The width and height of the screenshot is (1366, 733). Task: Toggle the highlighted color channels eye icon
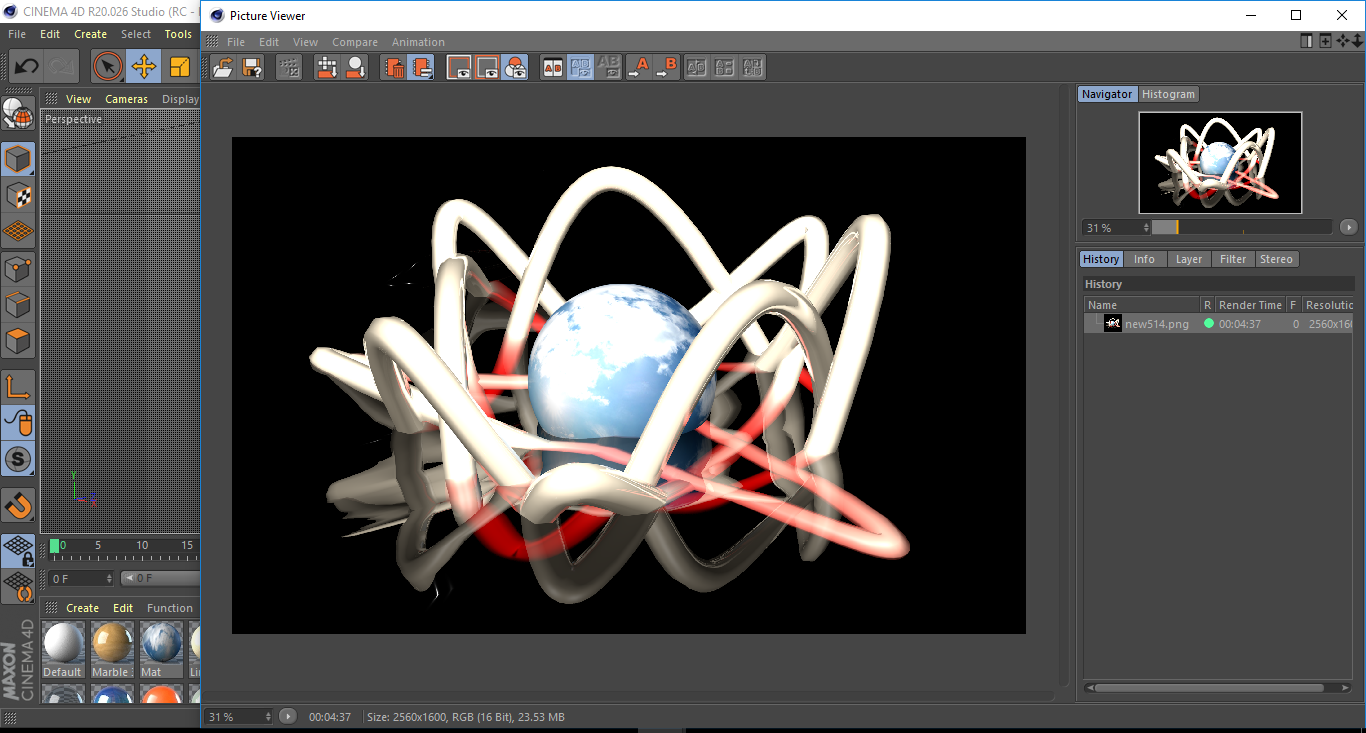[515, 68]
